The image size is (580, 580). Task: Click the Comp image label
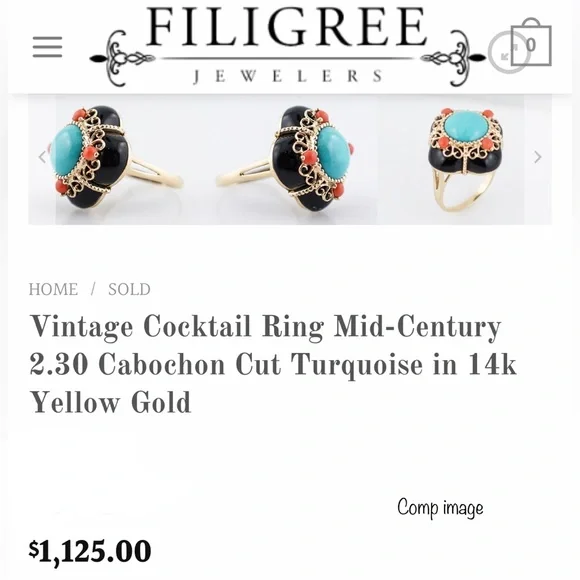tap(440, 508)
